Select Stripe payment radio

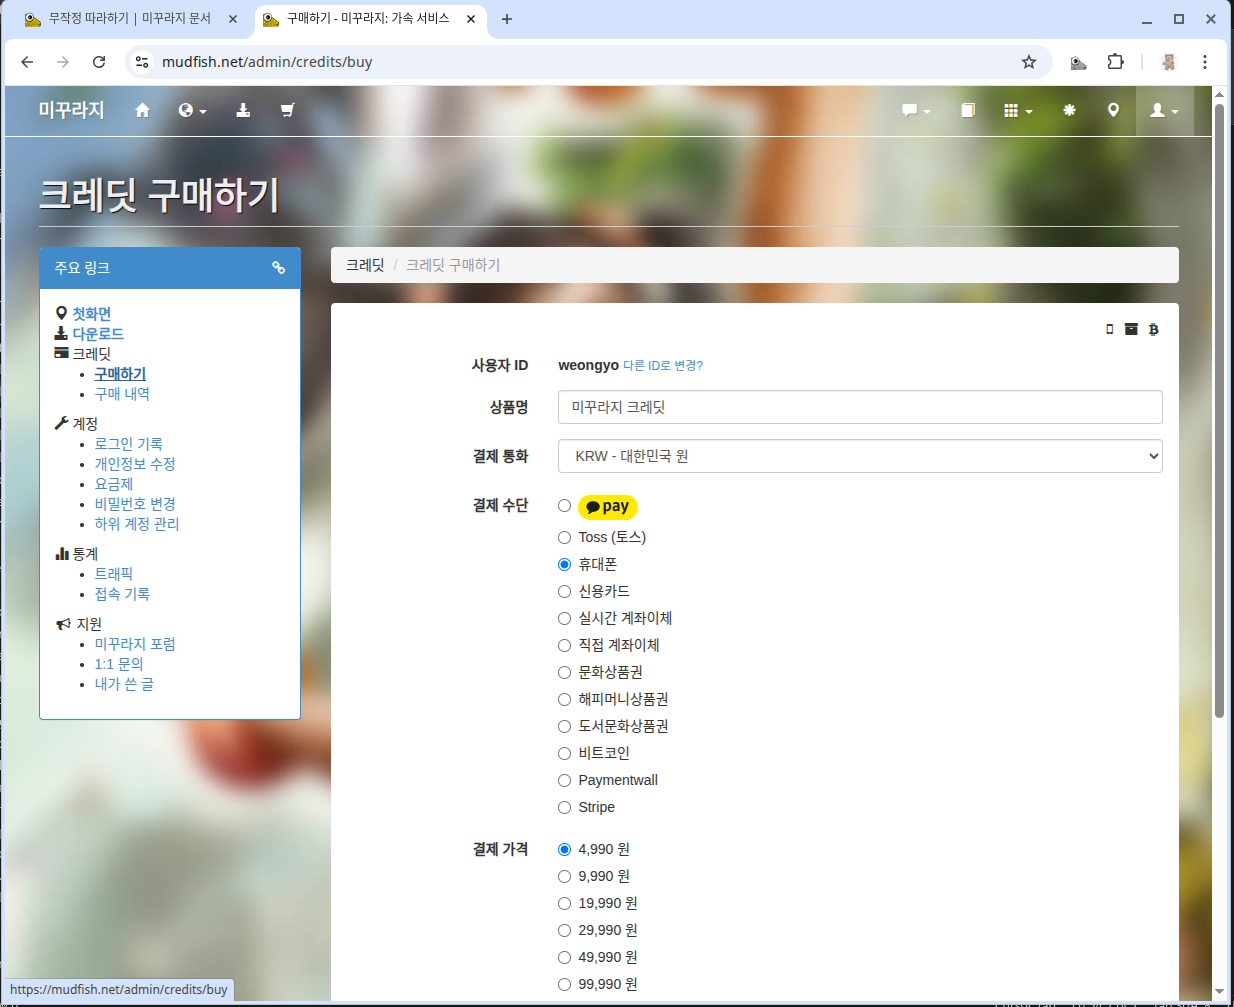click(564, 807)
